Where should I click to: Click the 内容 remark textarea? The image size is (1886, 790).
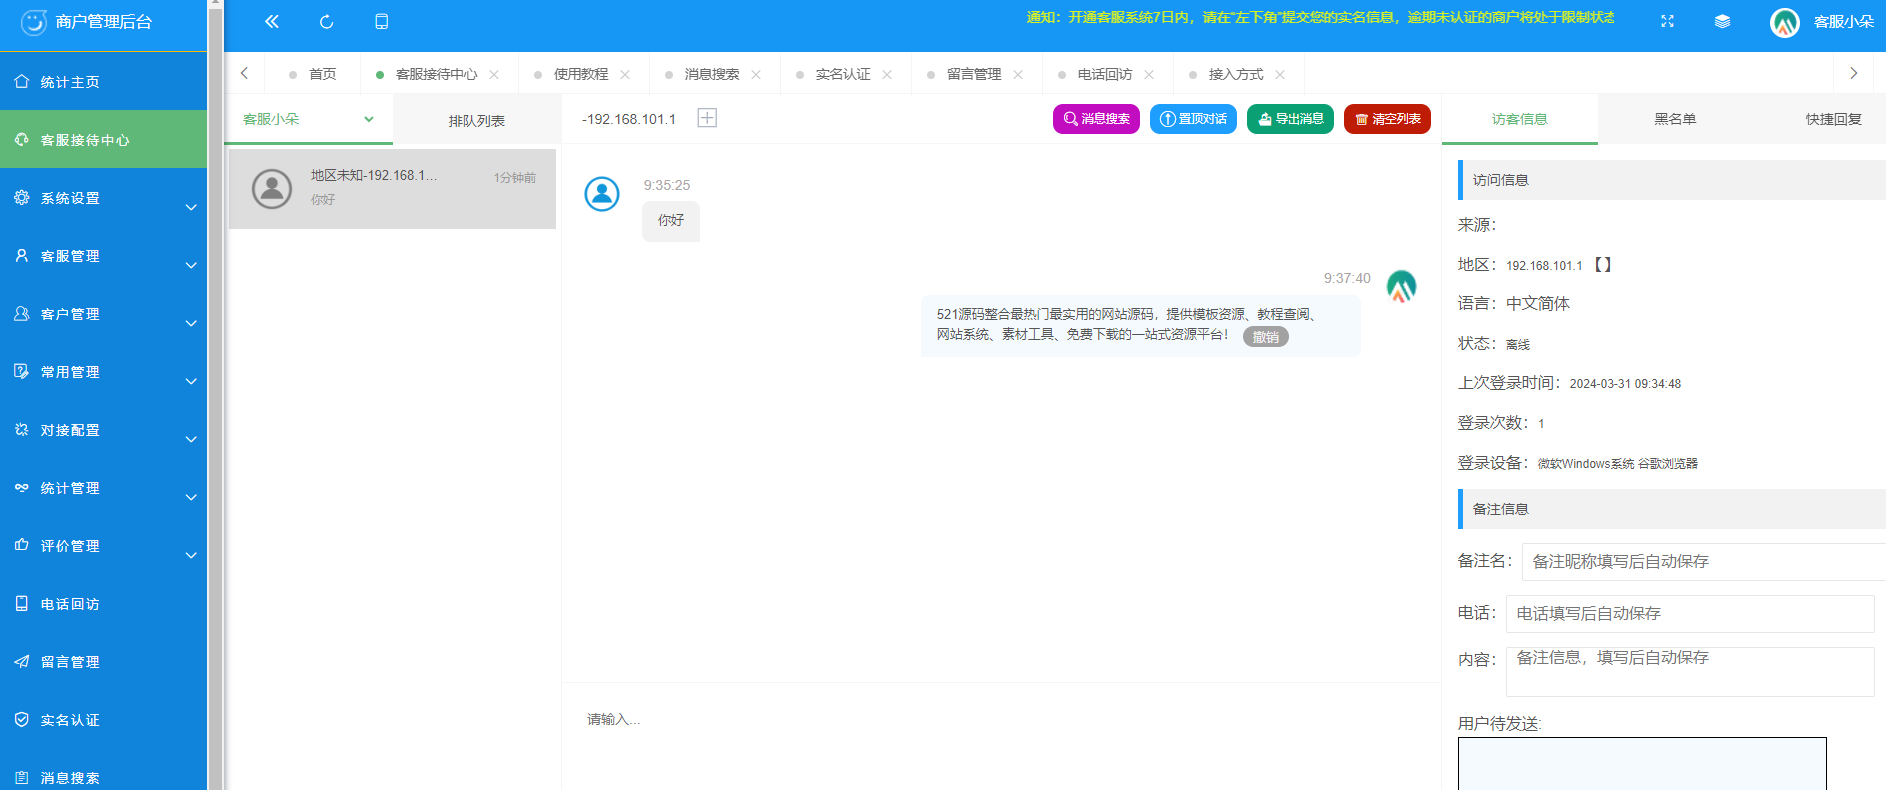(1690, 672)
